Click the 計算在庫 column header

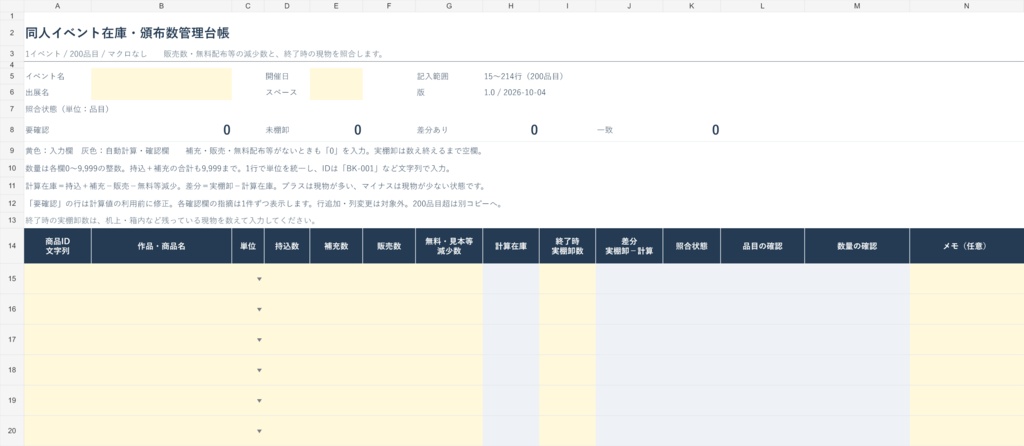coord(511,246)
